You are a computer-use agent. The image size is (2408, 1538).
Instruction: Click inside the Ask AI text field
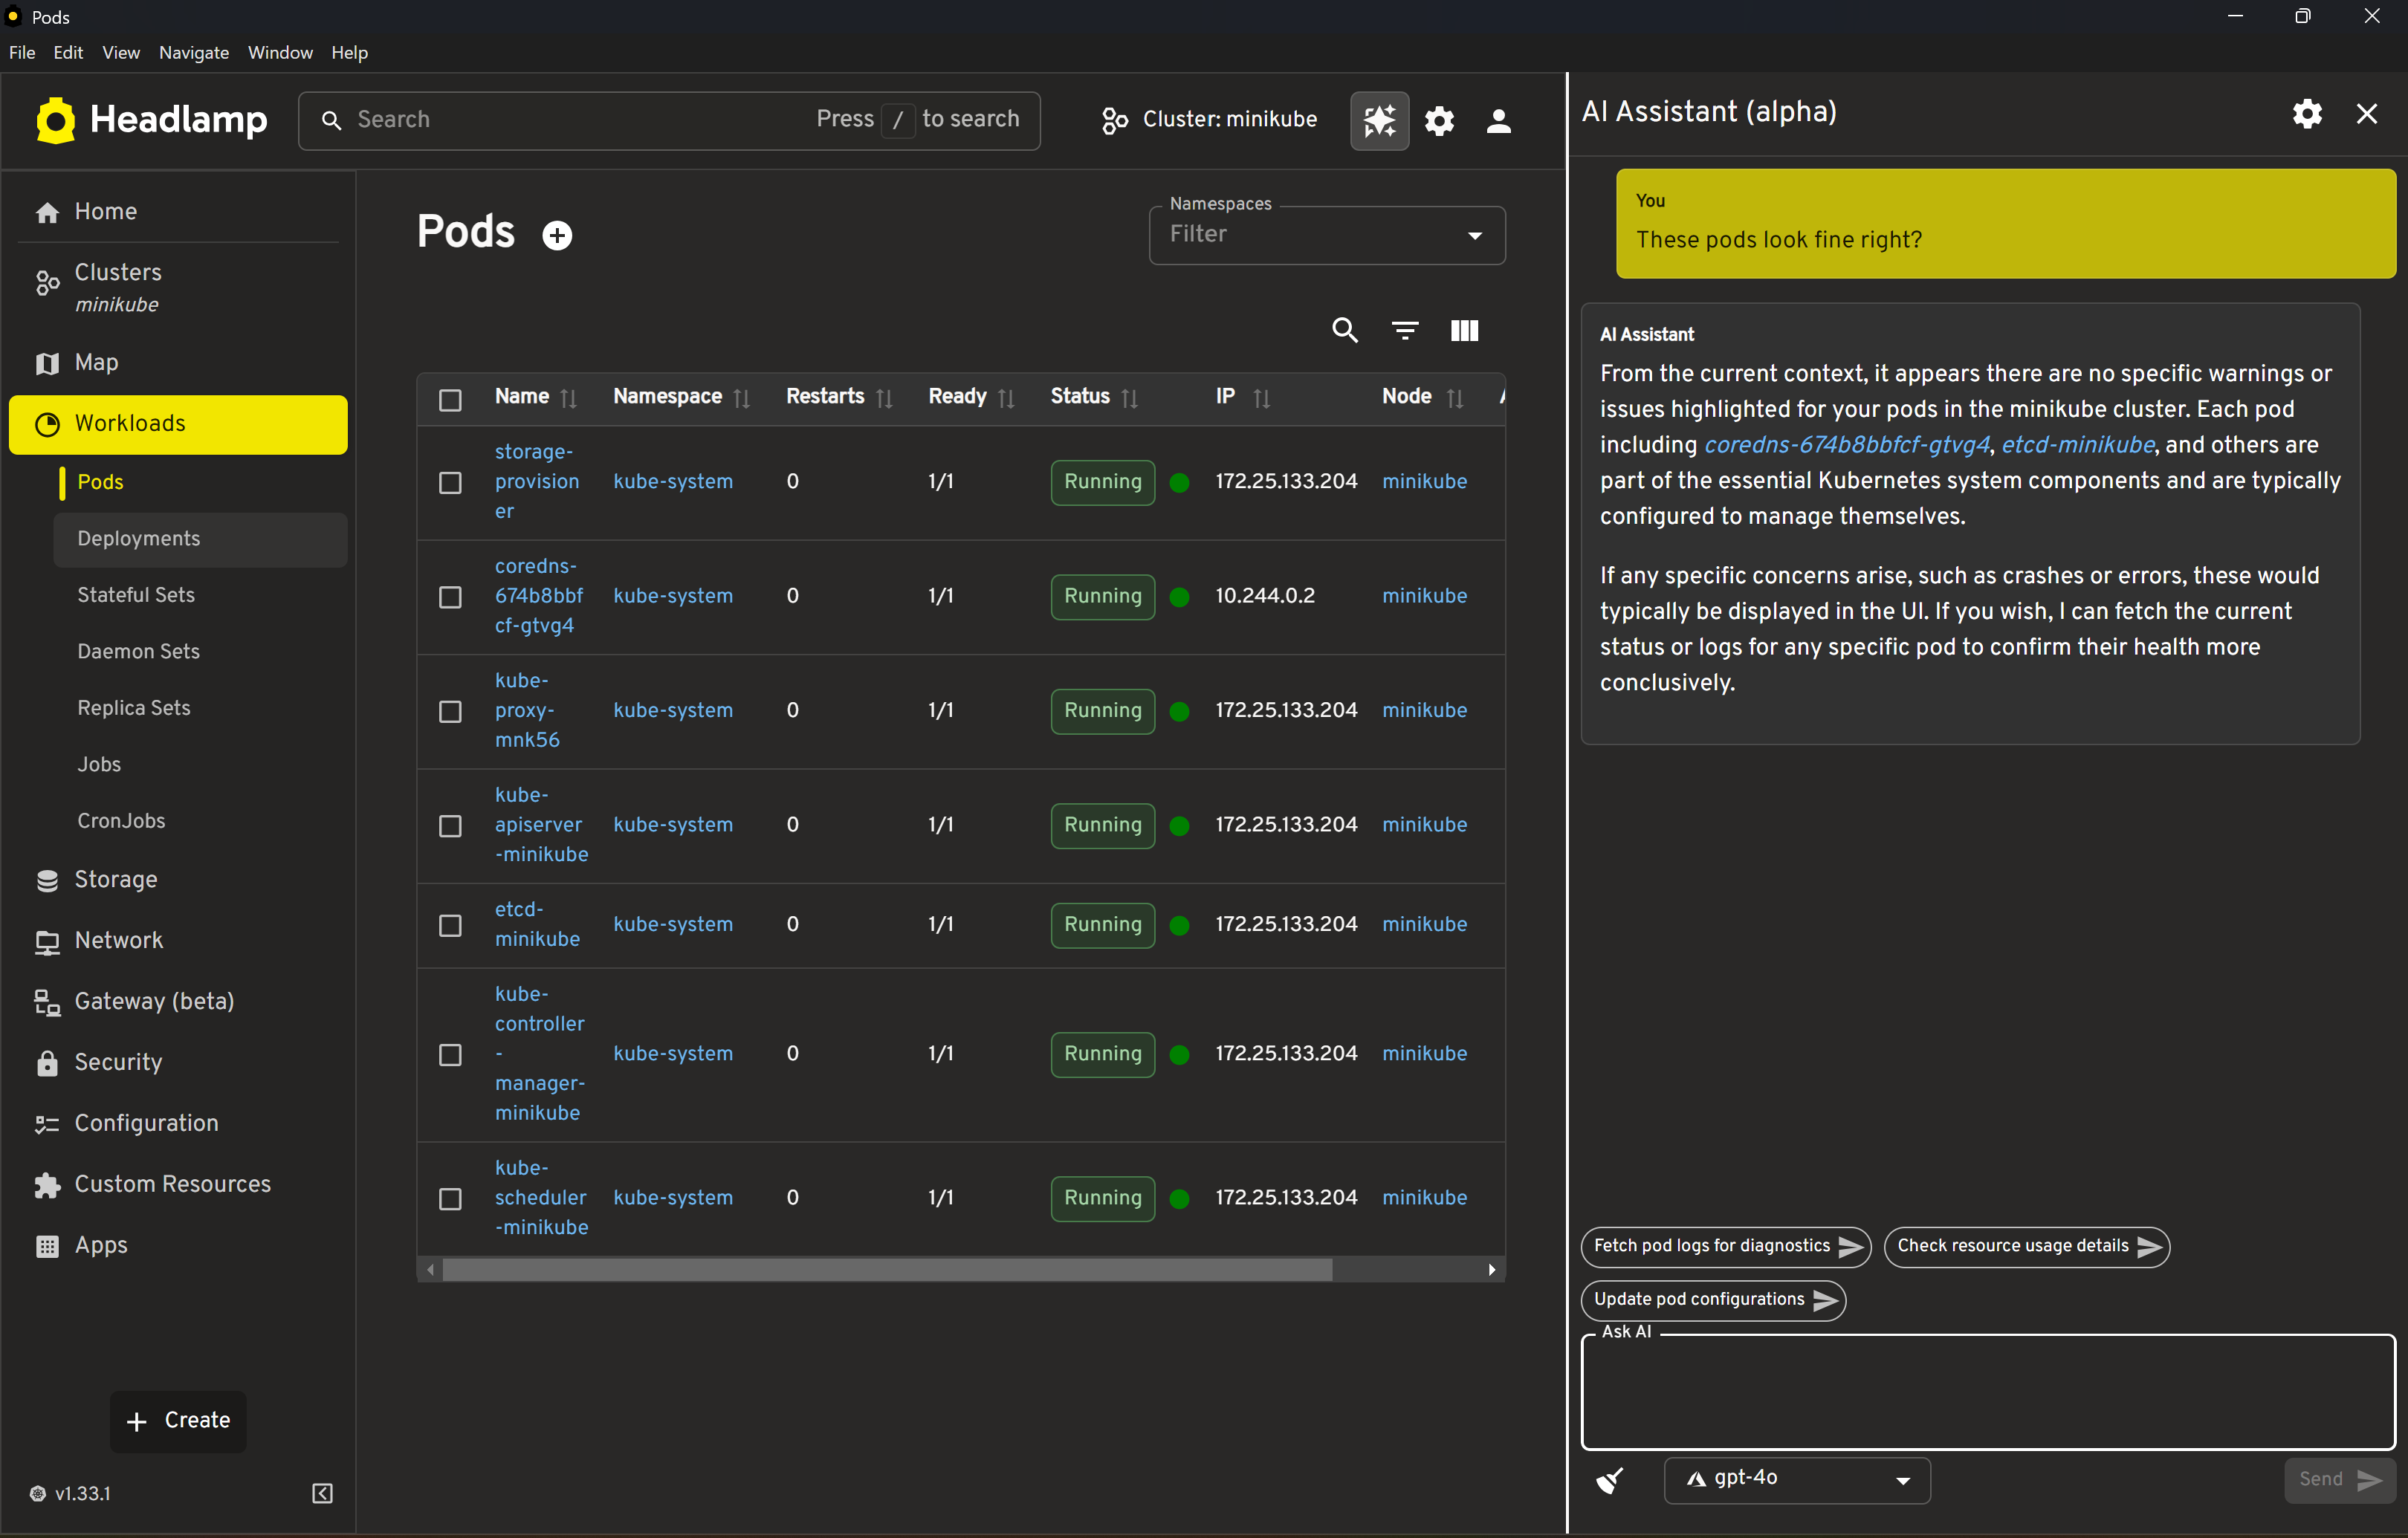pos(1985,1392)
